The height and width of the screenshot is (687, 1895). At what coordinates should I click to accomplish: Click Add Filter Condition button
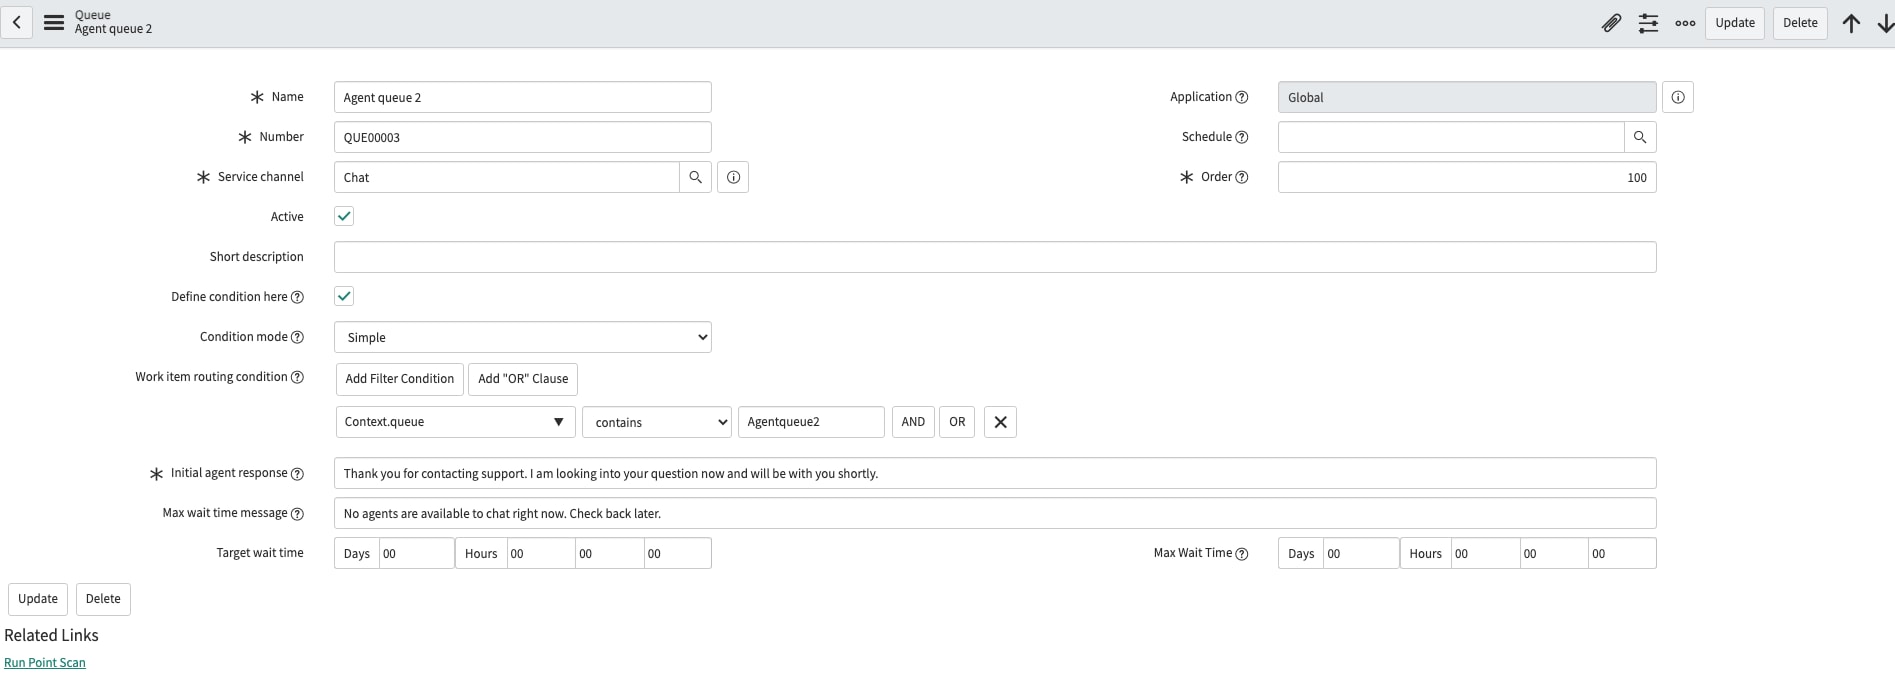(x=400, y=379)
